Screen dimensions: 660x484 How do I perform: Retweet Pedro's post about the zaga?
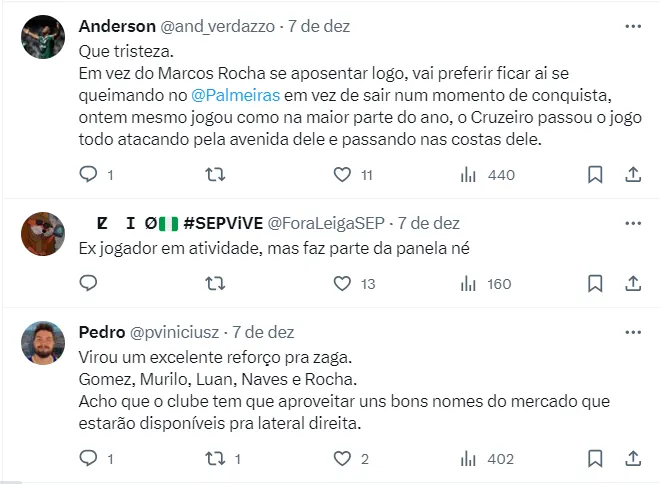214,459
